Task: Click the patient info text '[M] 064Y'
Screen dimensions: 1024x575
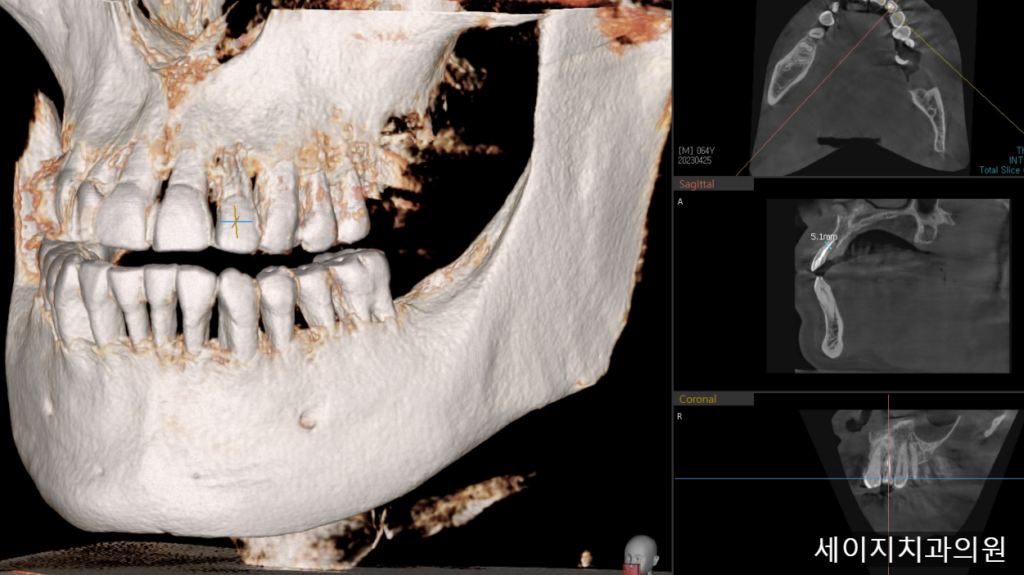Action: pyautogui.click(x=696, y=151)
